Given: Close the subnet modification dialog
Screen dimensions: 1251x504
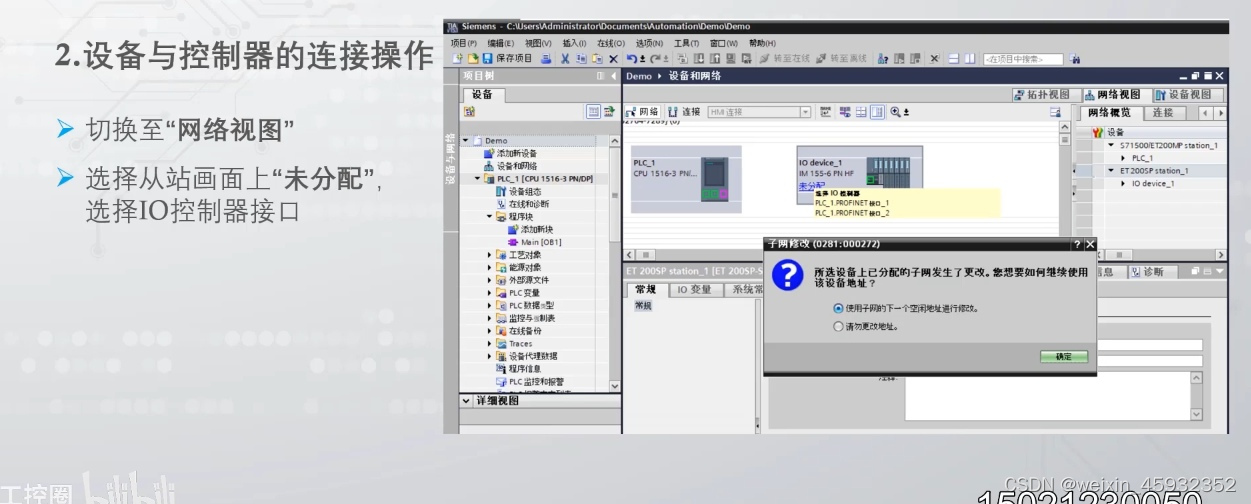Looking at the screenshot, I should click(1090, 244).
